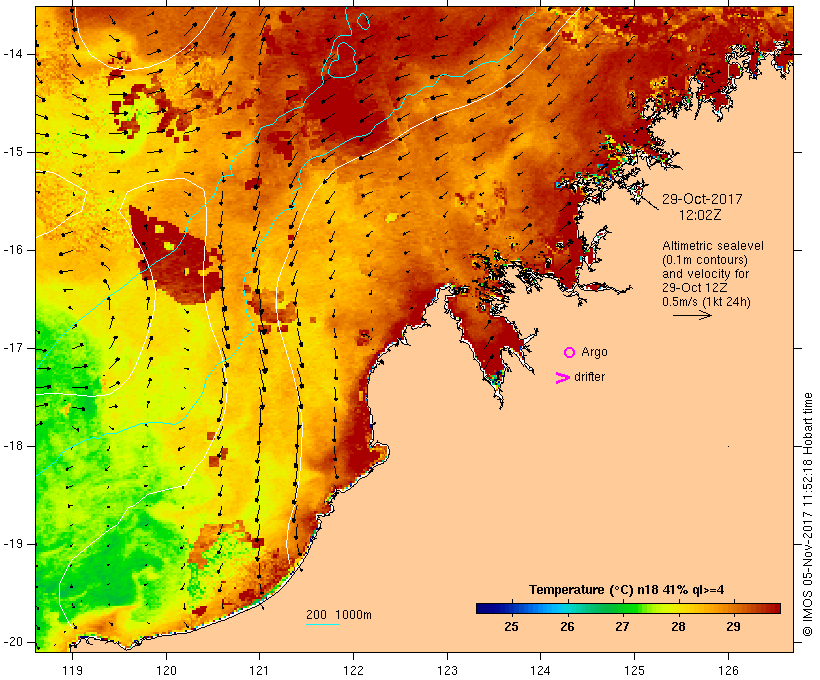Screen dimensions: 820x680
Task: Click longitude axis label 123
Action: (447, 670)
